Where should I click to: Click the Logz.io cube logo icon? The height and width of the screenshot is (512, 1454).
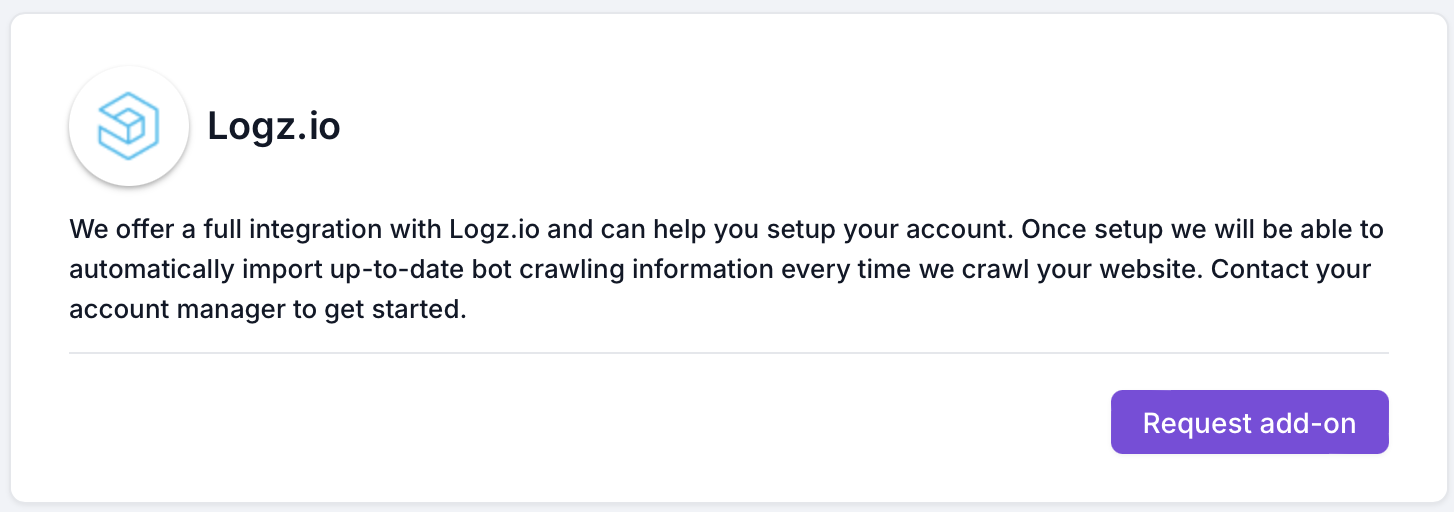(x=128, y=126)
